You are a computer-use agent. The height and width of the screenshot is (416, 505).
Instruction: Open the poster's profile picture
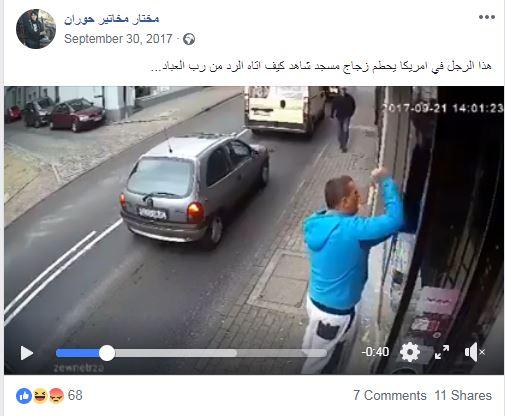tap(36, 29)
